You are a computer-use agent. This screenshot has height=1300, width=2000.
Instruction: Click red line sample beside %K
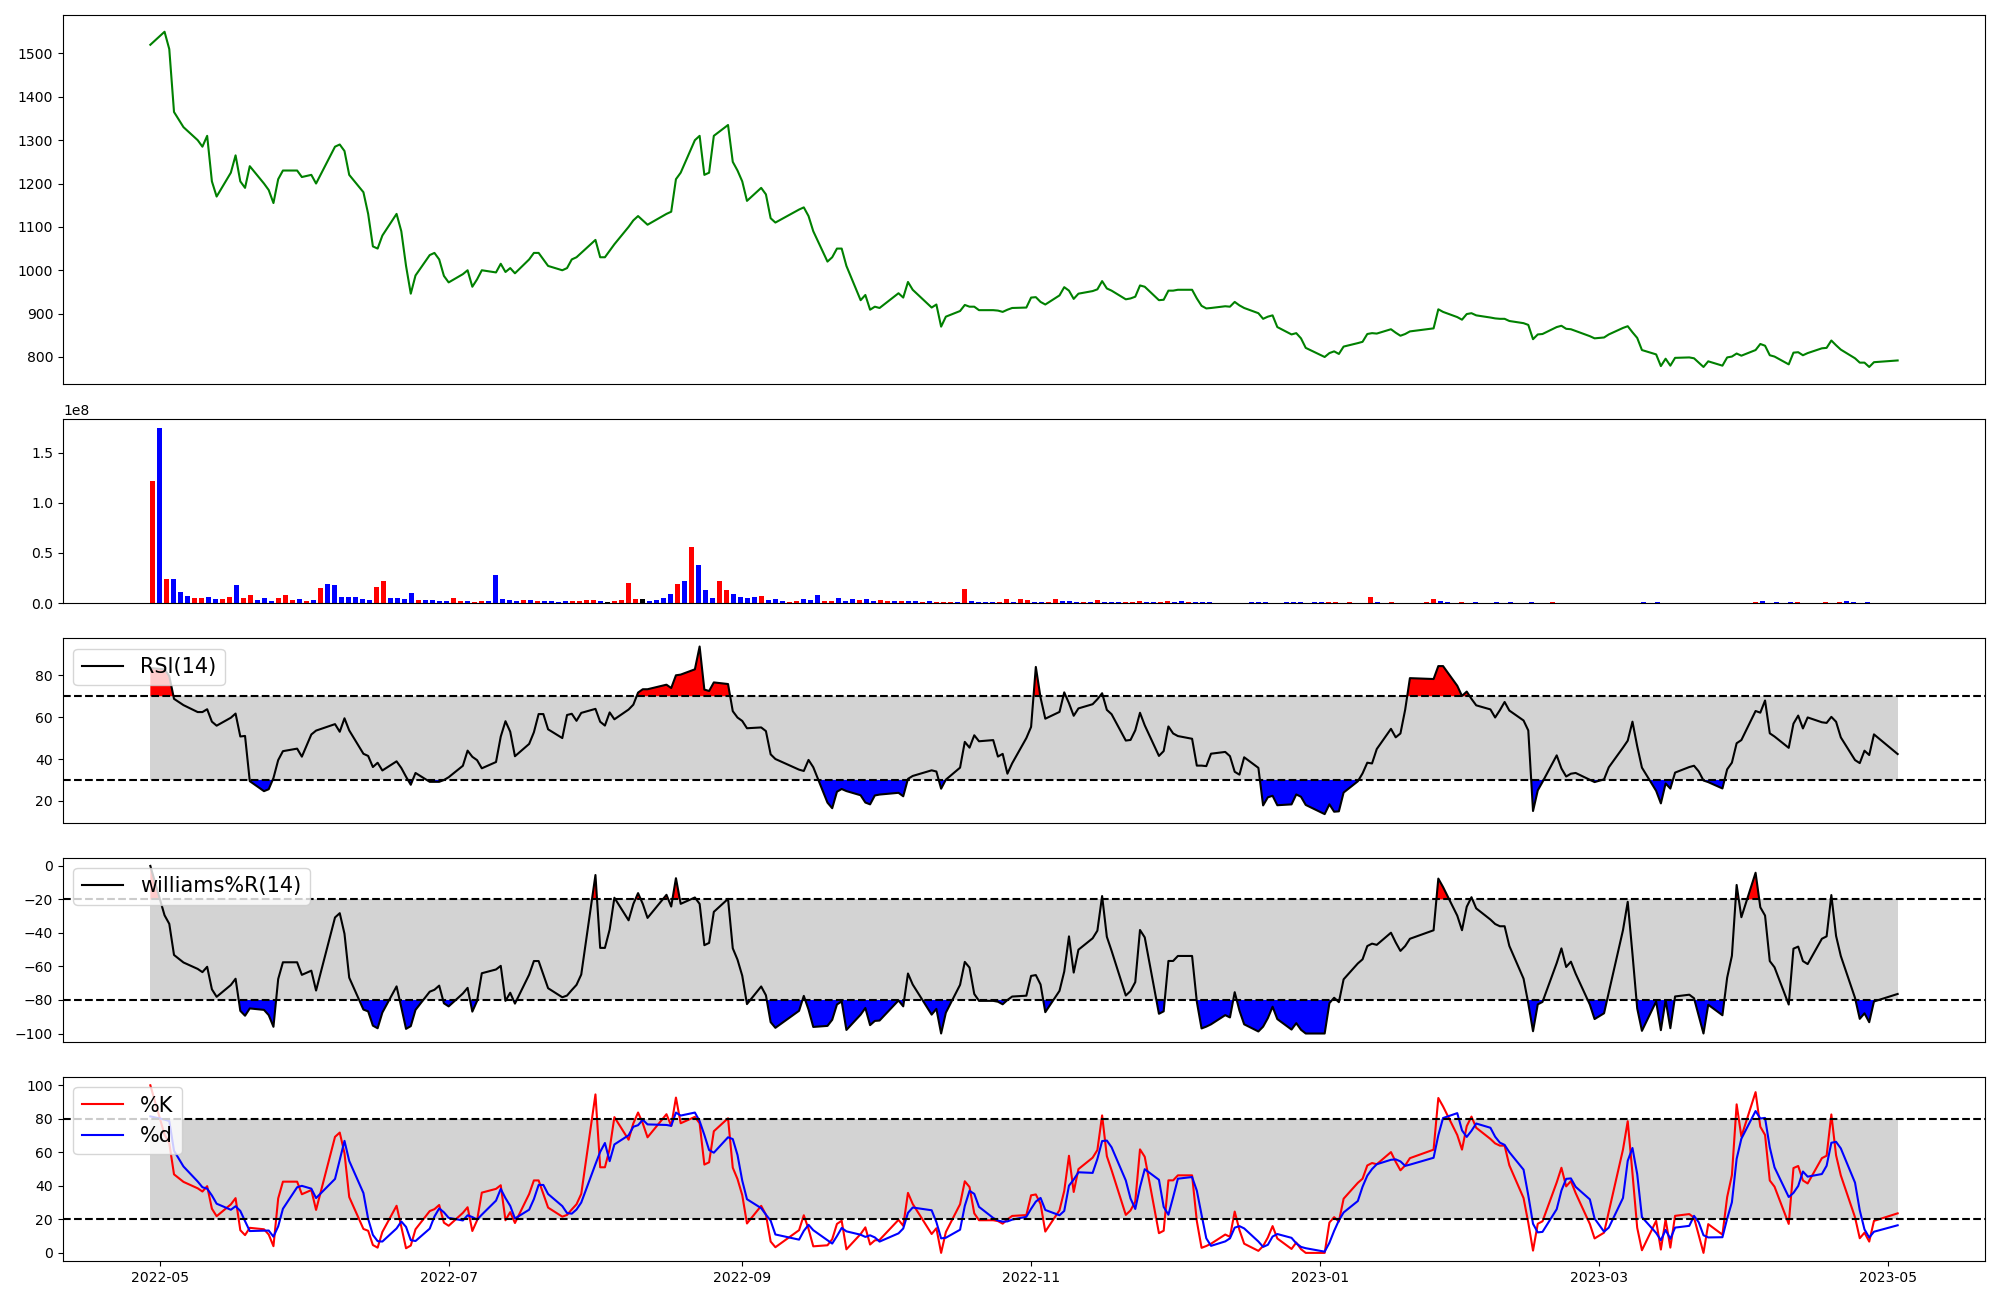point(103,1105)
